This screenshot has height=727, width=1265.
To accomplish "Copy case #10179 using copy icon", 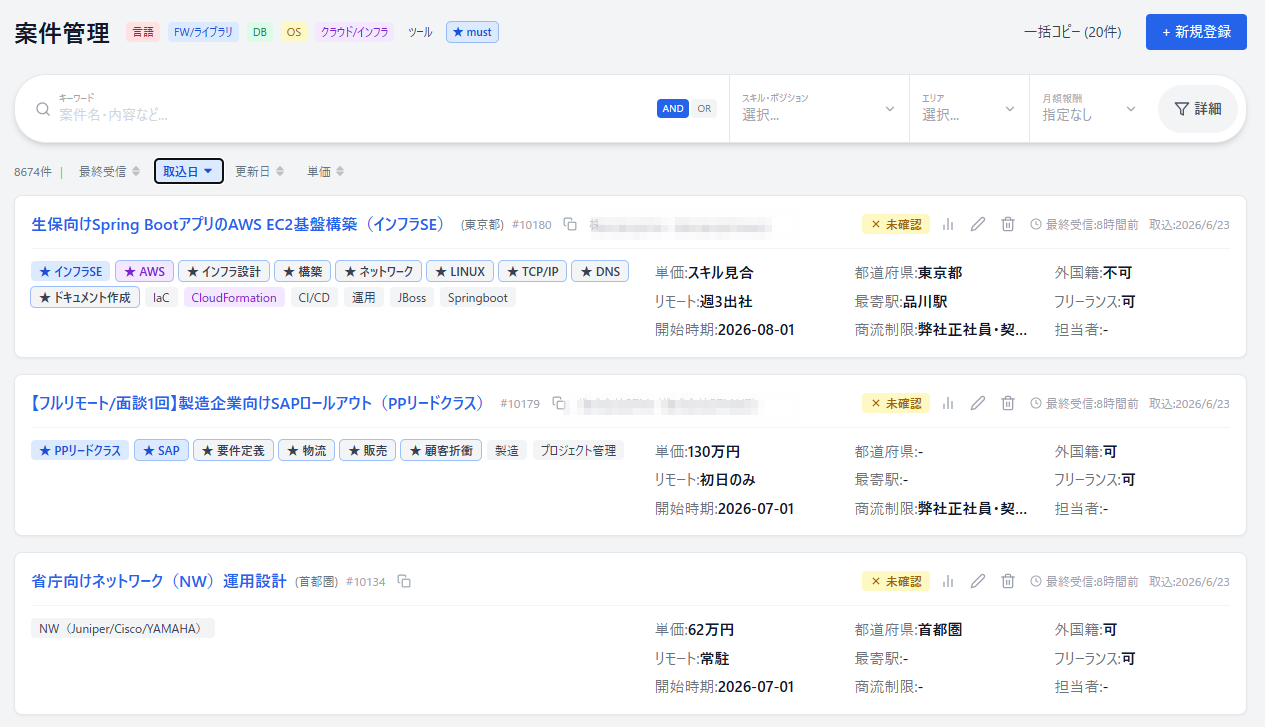I will (x=559, y=403).
